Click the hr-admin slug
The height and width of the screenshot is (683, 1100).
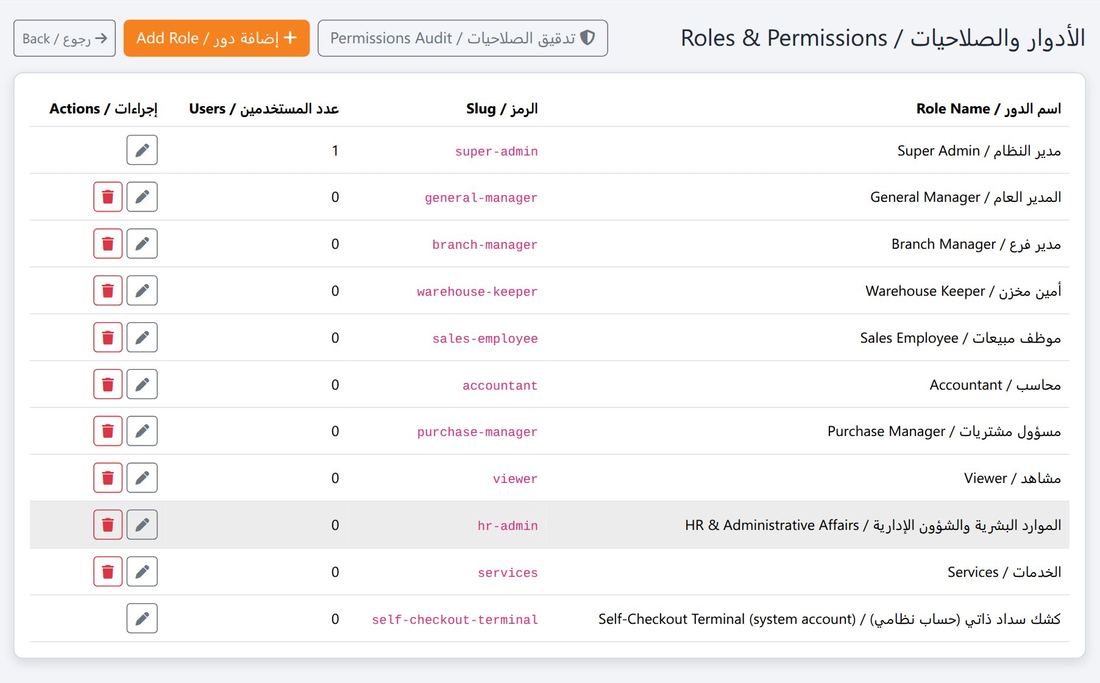point(508,526)
